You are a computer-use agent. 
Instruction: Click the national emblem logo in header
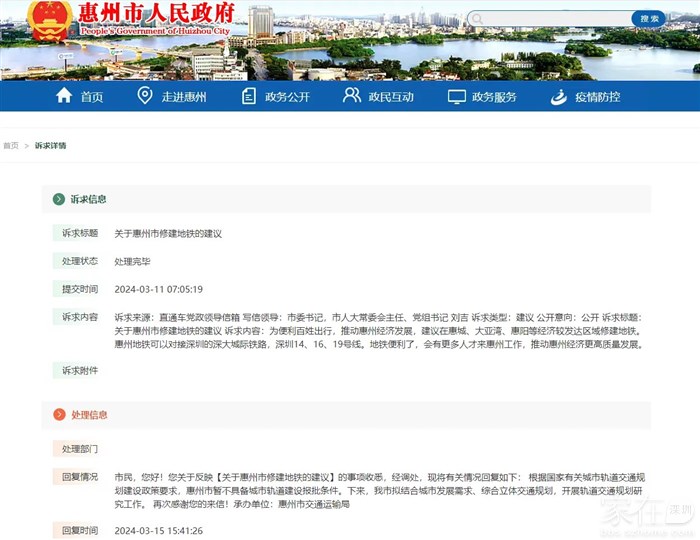tap(47, 20)
